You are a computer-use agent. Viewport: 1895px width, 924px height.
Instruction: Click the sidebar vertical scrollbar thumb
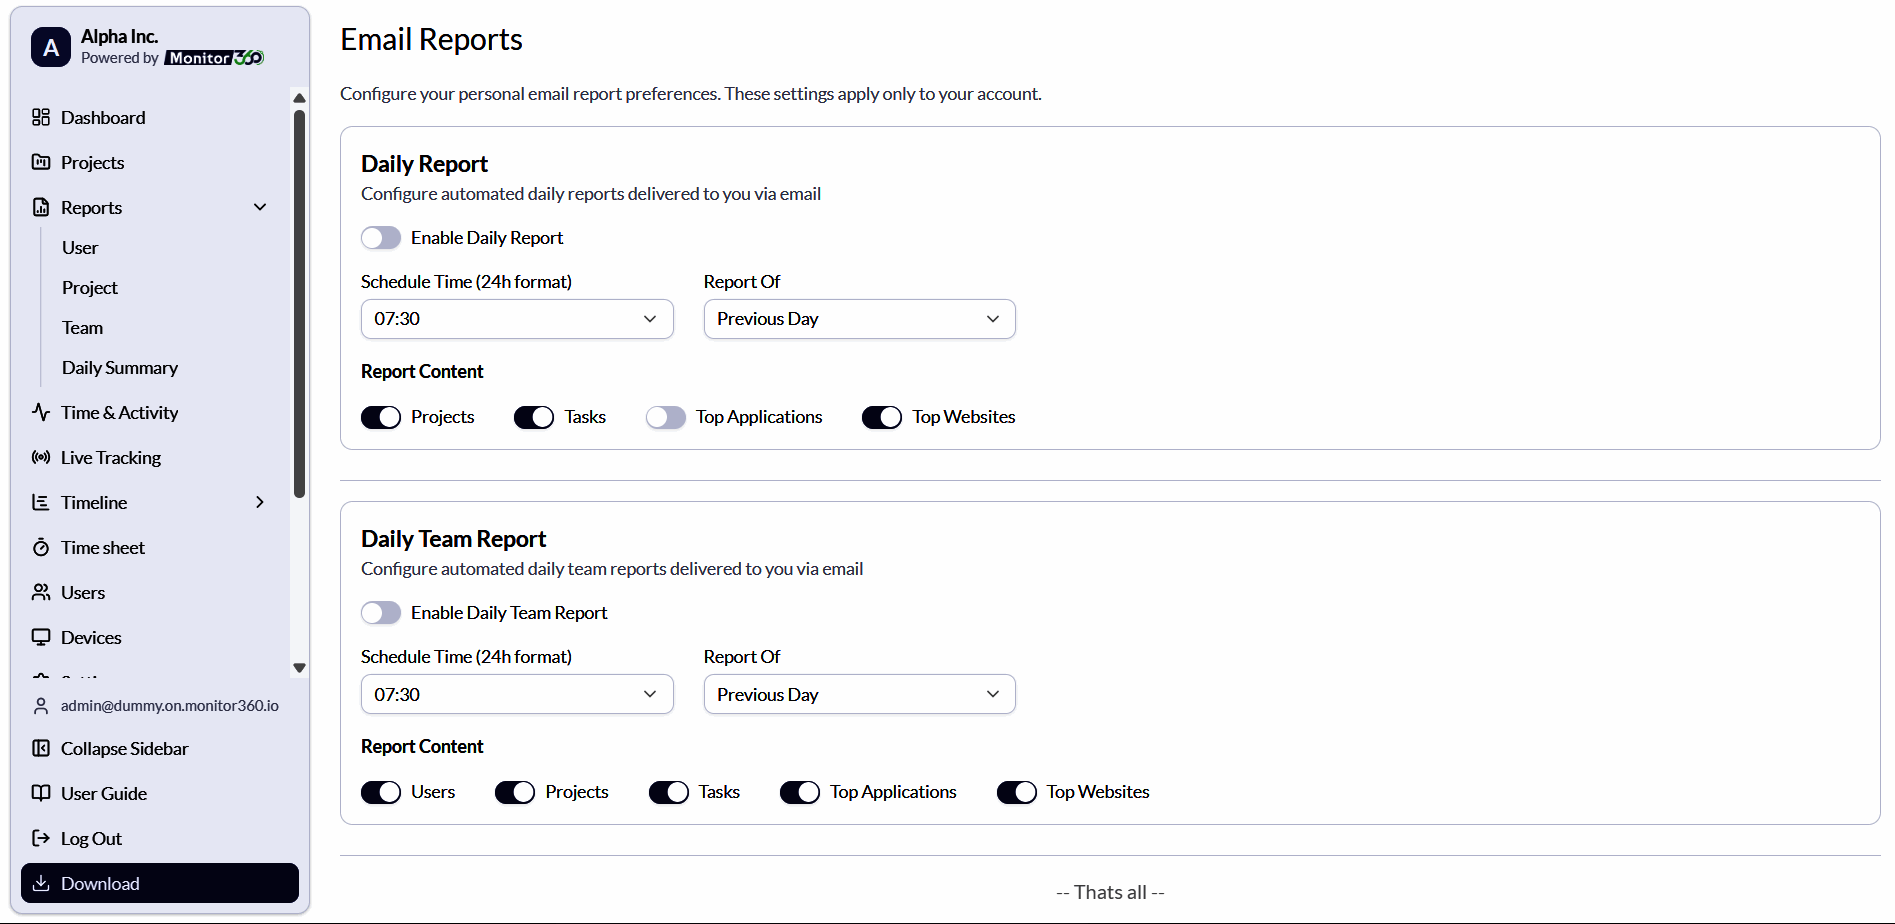(299, 300)
